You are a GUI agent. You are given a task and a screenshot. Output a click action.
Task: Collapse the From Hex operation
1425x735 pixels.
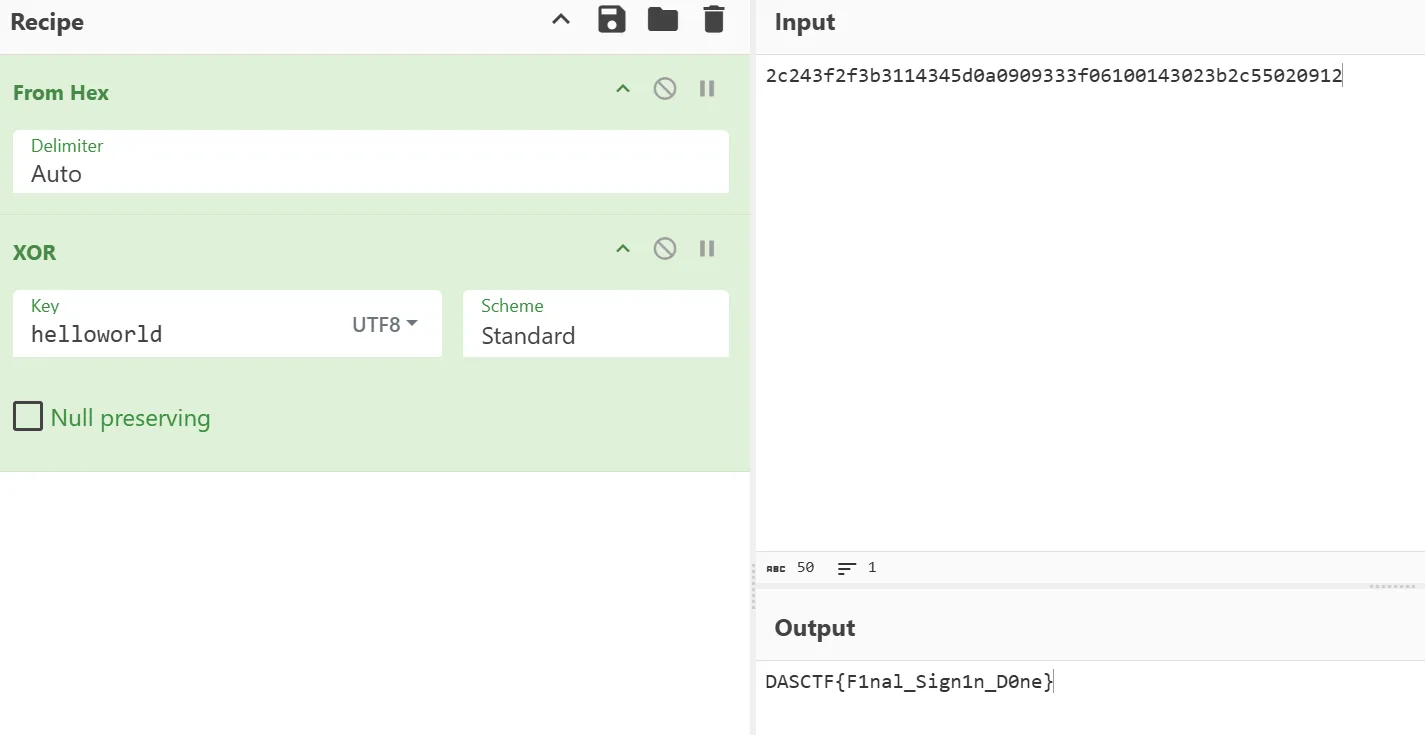[623, 89]
